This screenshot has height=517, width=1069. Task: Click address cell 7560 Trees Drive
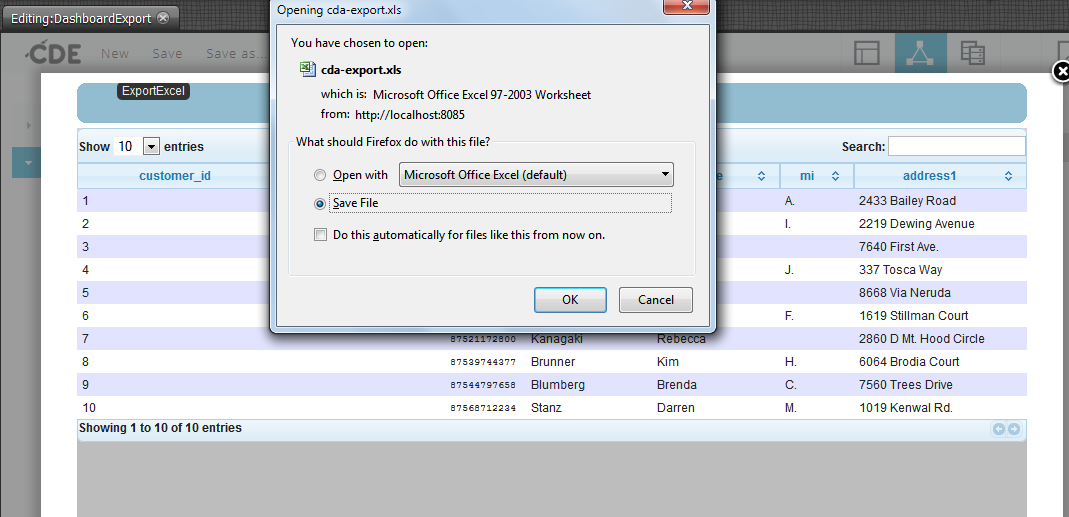click(905, 385)
